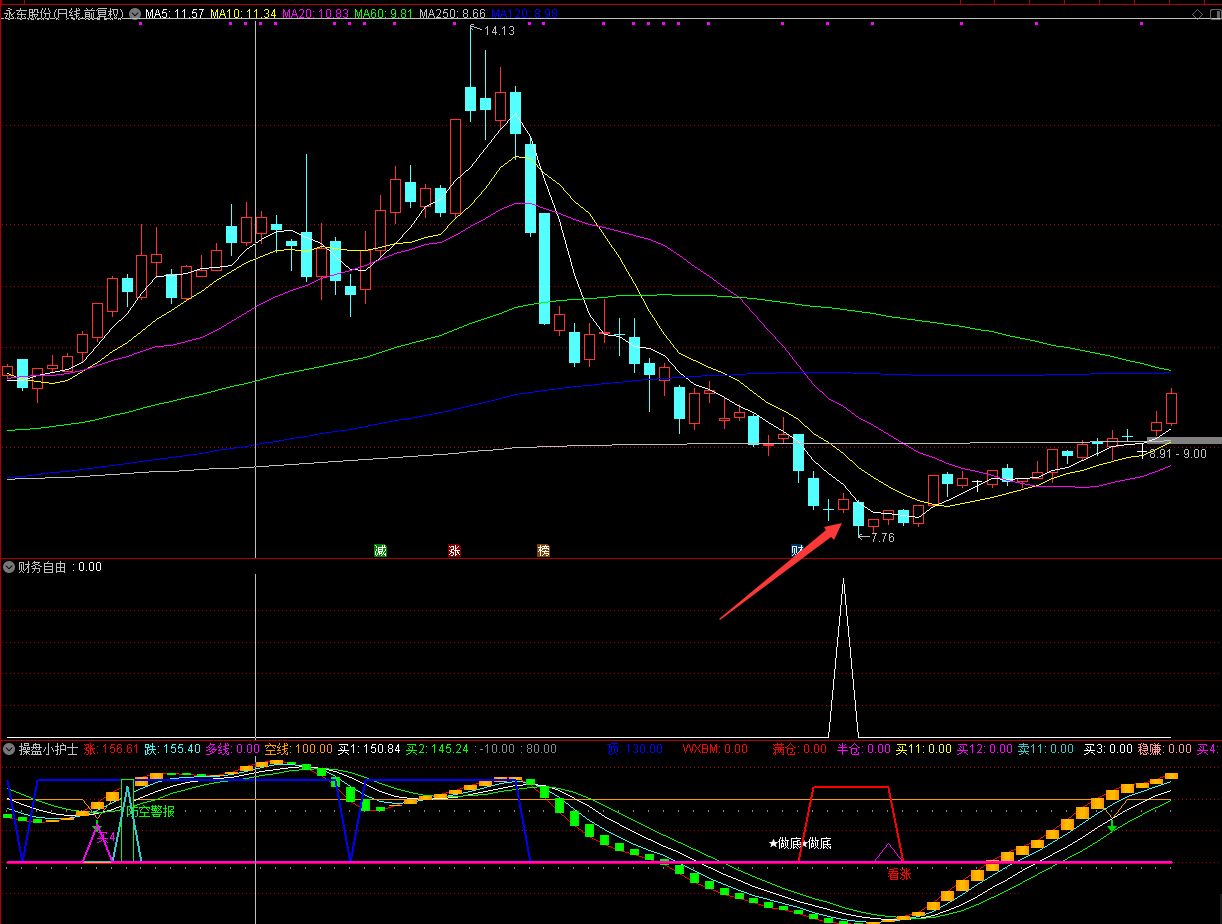Screen dimensions: 1222x924
Task: Click the red 看涨 signal label
Action: (x=900, y=874)
